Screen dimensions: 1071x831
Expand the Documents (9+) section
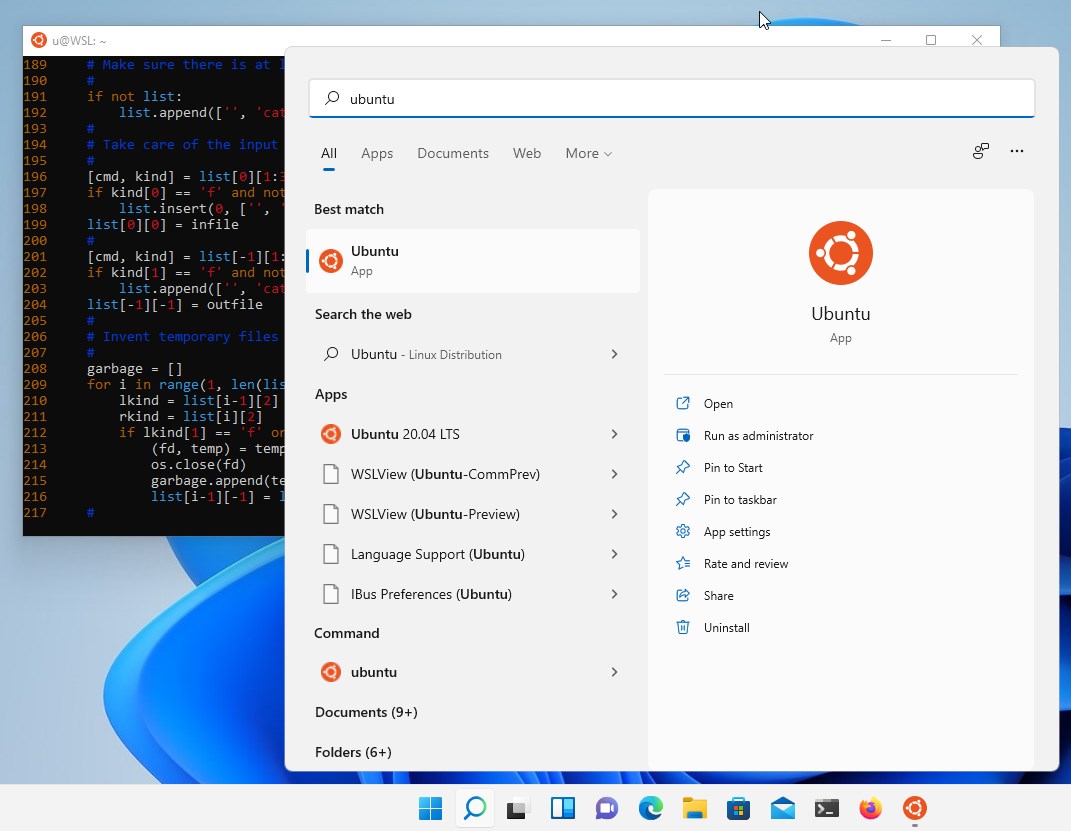366,712
